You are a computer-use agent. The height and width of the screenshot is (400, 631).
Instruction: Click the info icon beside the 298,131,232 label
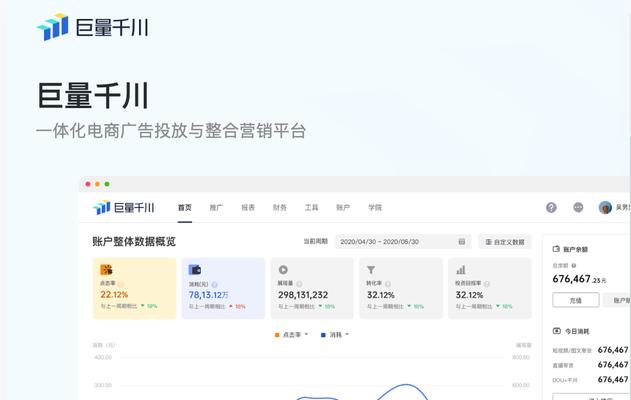click(x=299, y=284)
